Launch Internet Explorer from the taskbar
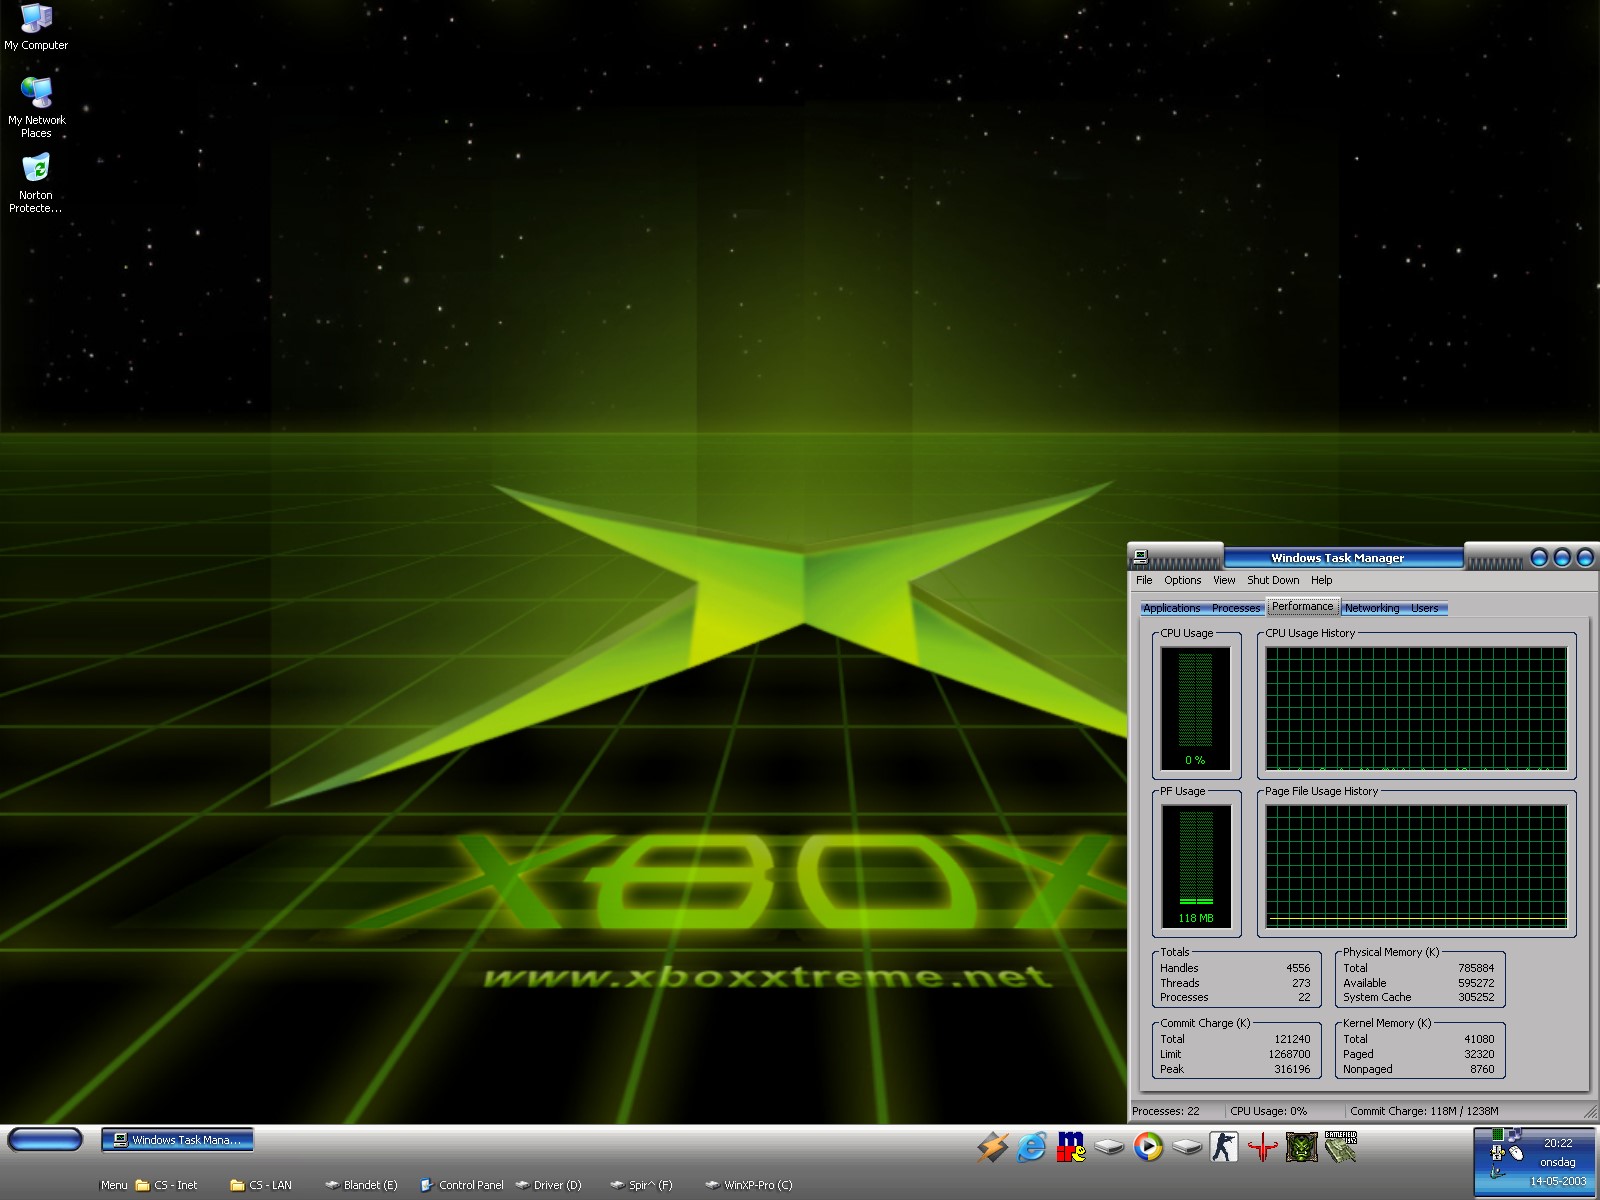The height and width of the screenshot is (1200, 1600). 1031,1146
